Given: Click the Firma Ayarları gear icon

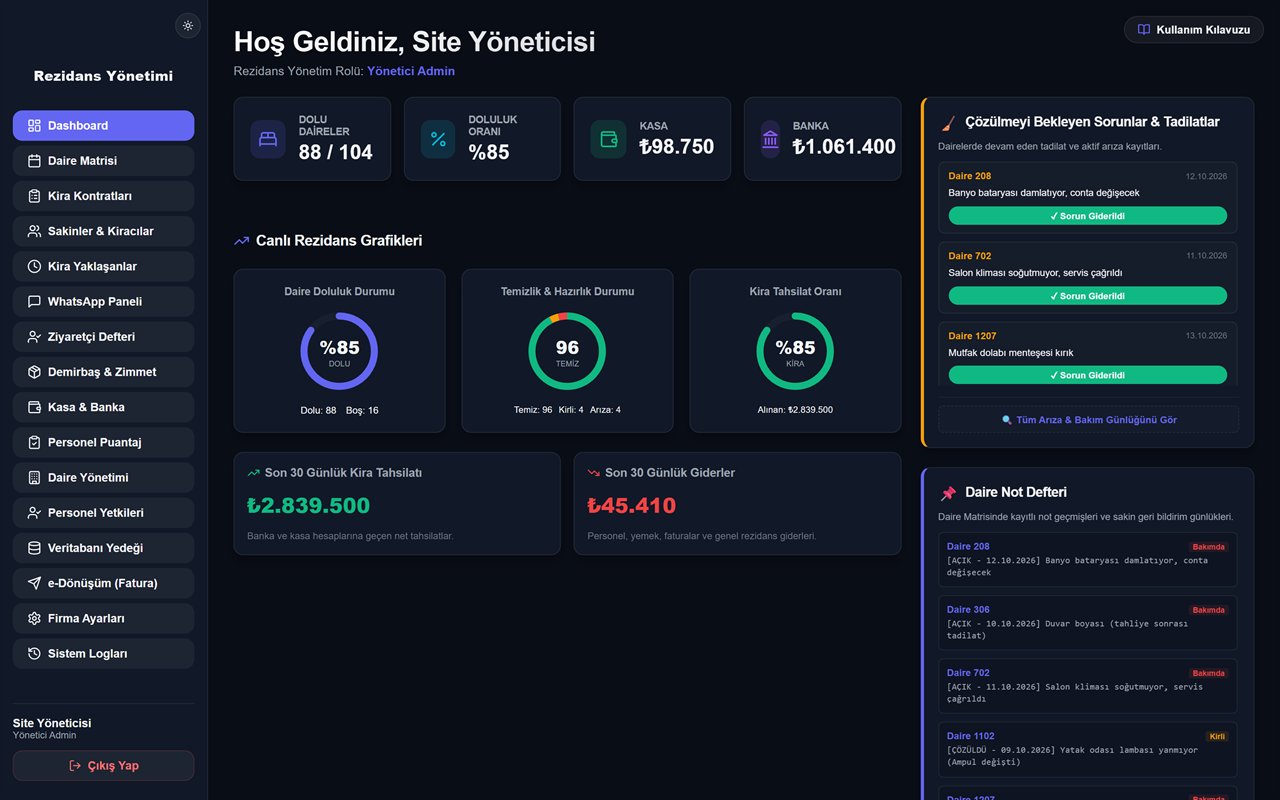Looking at the screenshot, I should (34, 619).
